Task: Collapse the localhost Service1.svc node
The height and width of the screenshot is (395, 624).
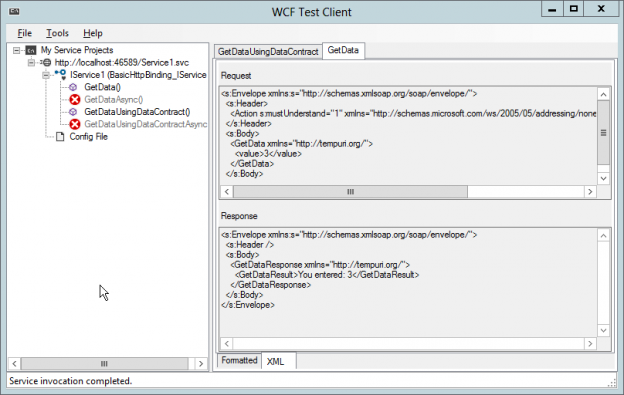Action: 31,62
